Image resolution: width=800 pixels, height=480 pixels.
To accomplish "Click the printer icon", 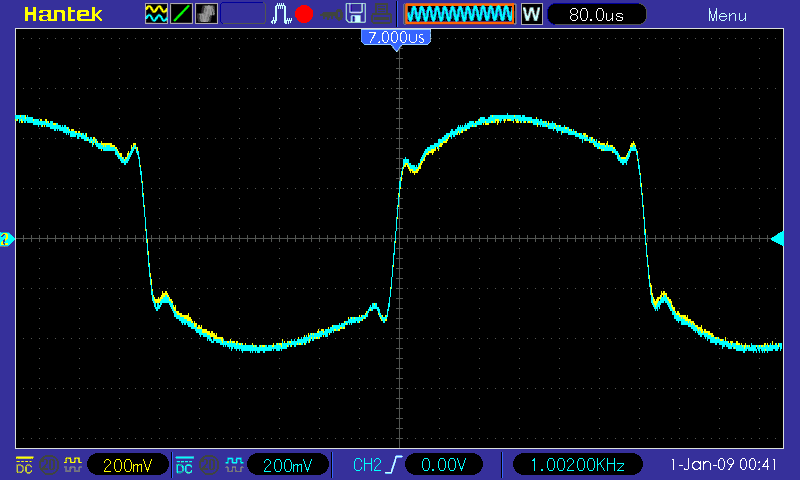I will coord(381,14).
